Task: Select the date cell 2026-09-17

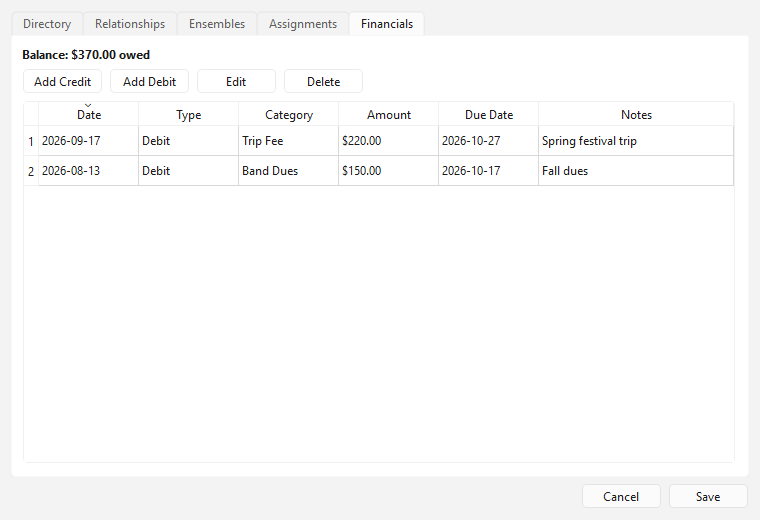Action: [89, 141]
